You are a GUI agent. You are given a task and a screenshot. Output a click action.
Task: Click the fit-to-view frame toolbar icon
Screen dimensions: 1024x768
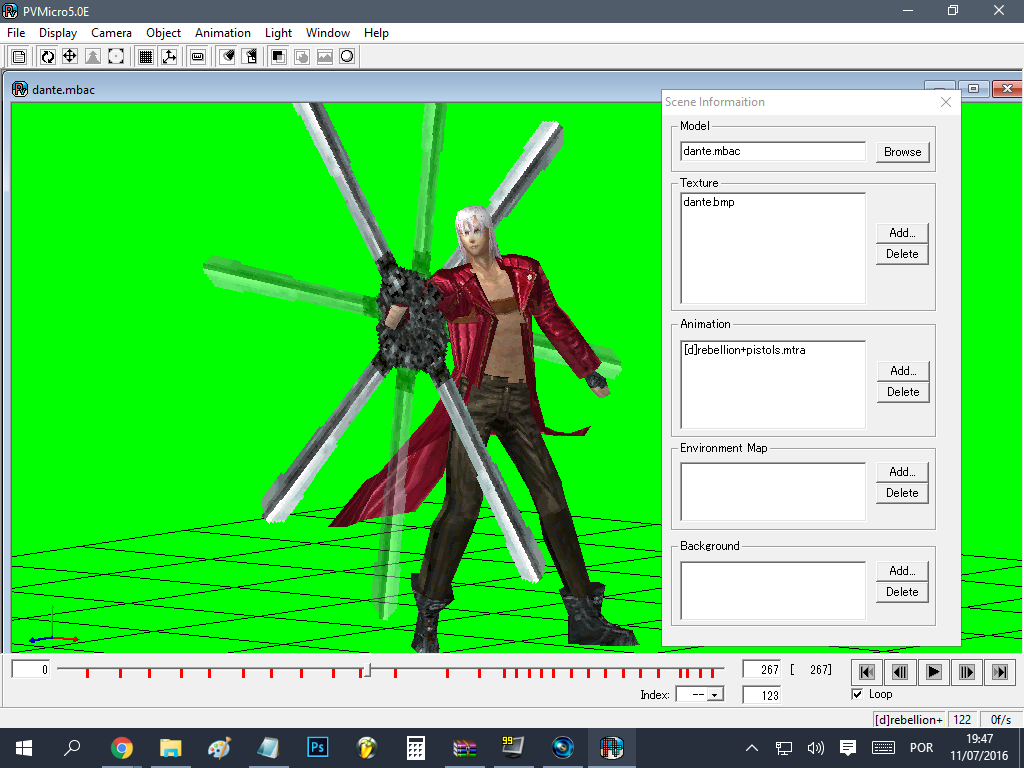(x=116, y=57)
